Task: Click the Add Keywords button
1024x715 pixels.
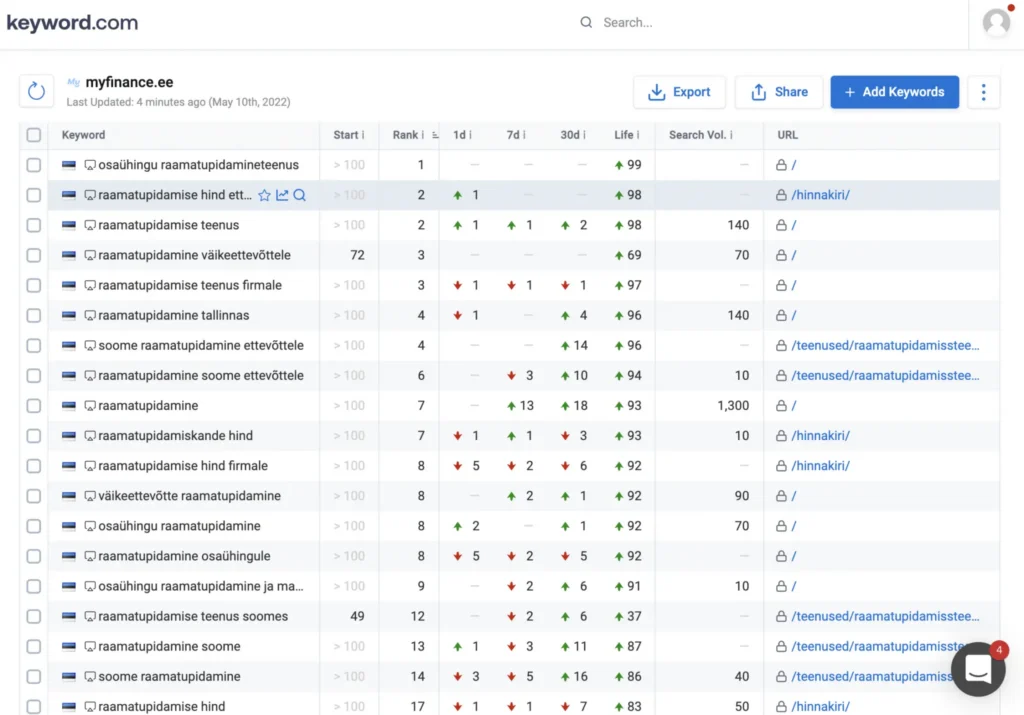Action: click(x=894, y=92)
